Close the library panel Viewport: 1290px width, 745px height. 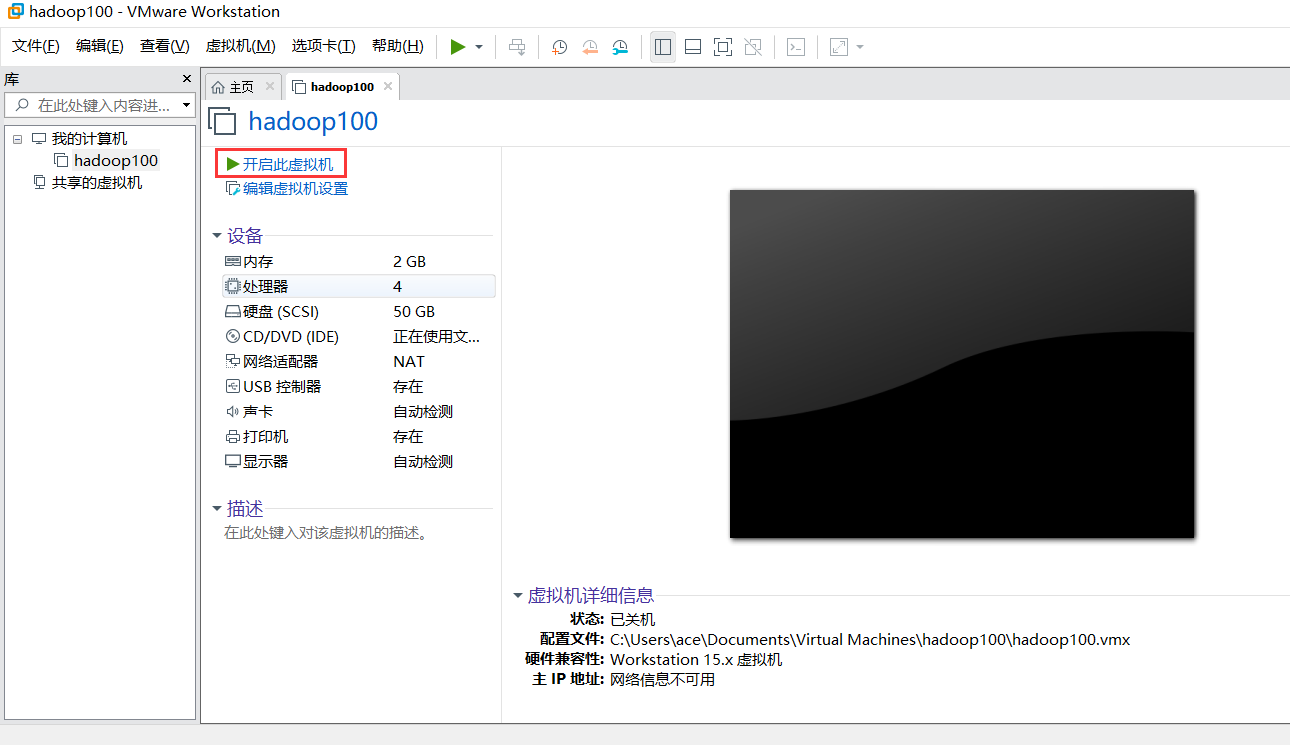click(186, 79)
